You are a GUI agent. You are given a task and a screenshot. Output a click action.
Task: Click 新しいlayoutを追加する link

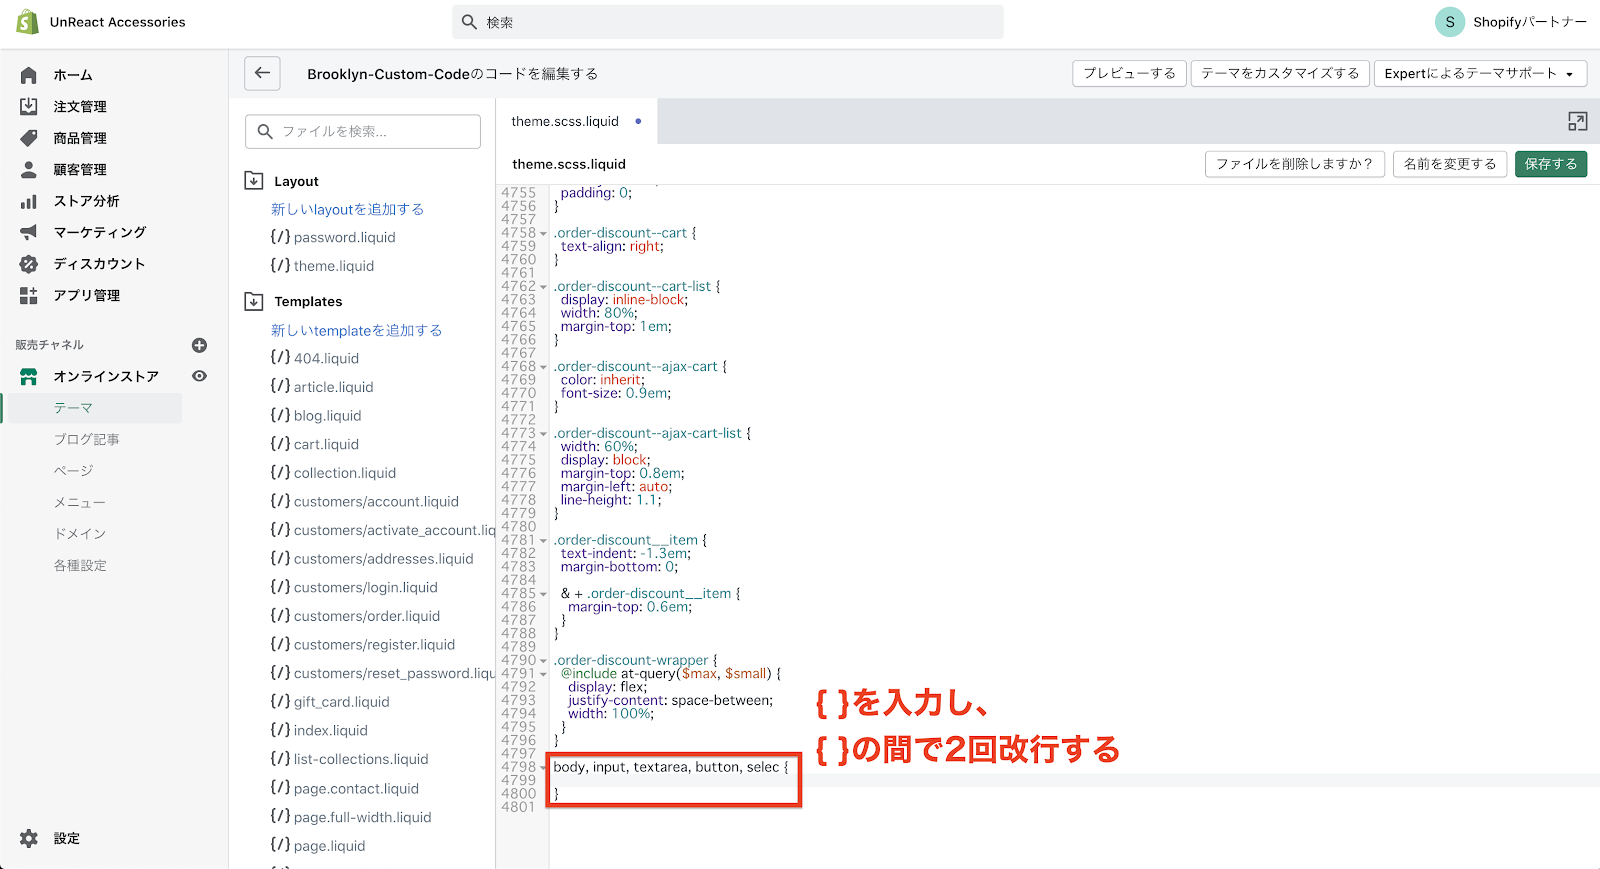coord(347,209)
